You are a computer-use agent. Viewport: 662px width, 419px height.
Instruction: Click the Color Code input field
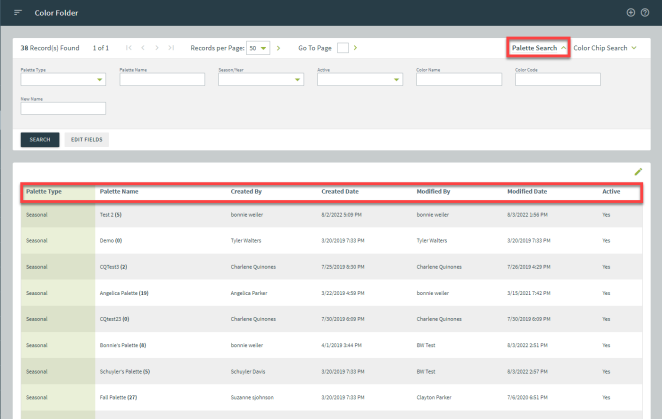[557, 80]
